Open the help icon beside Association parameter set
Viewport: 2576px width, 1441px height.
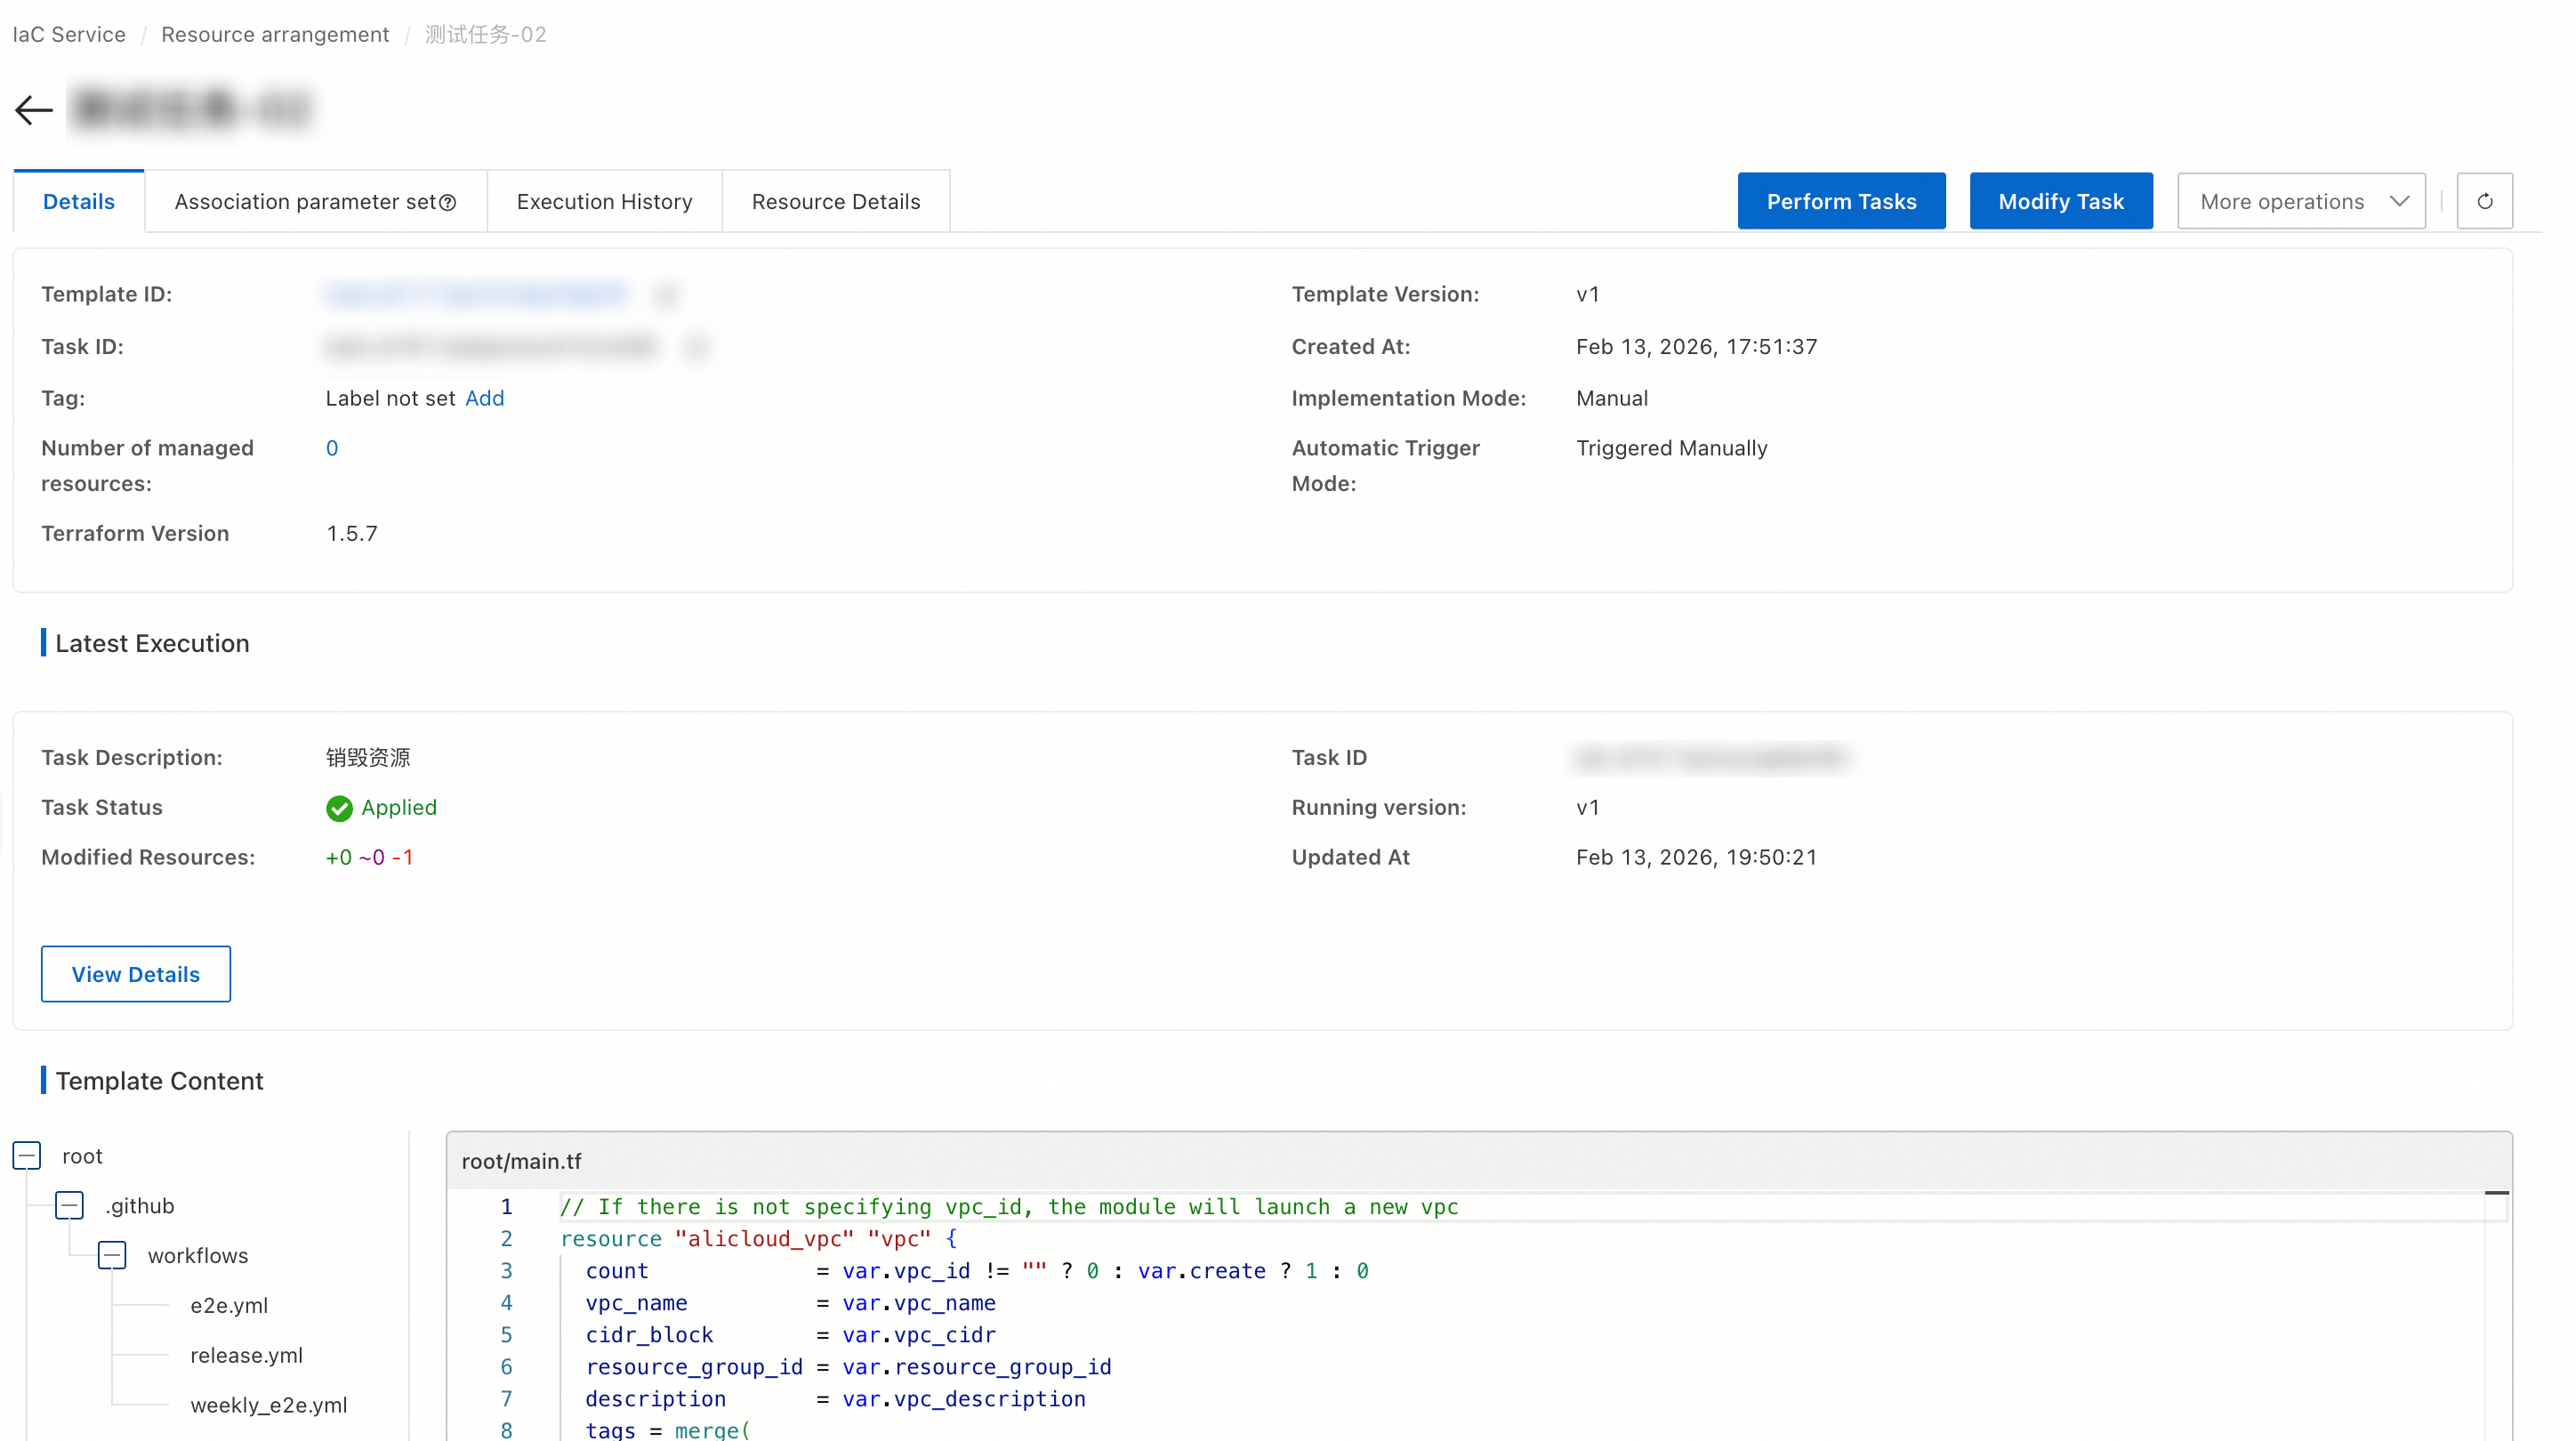[x=448, y=202]
